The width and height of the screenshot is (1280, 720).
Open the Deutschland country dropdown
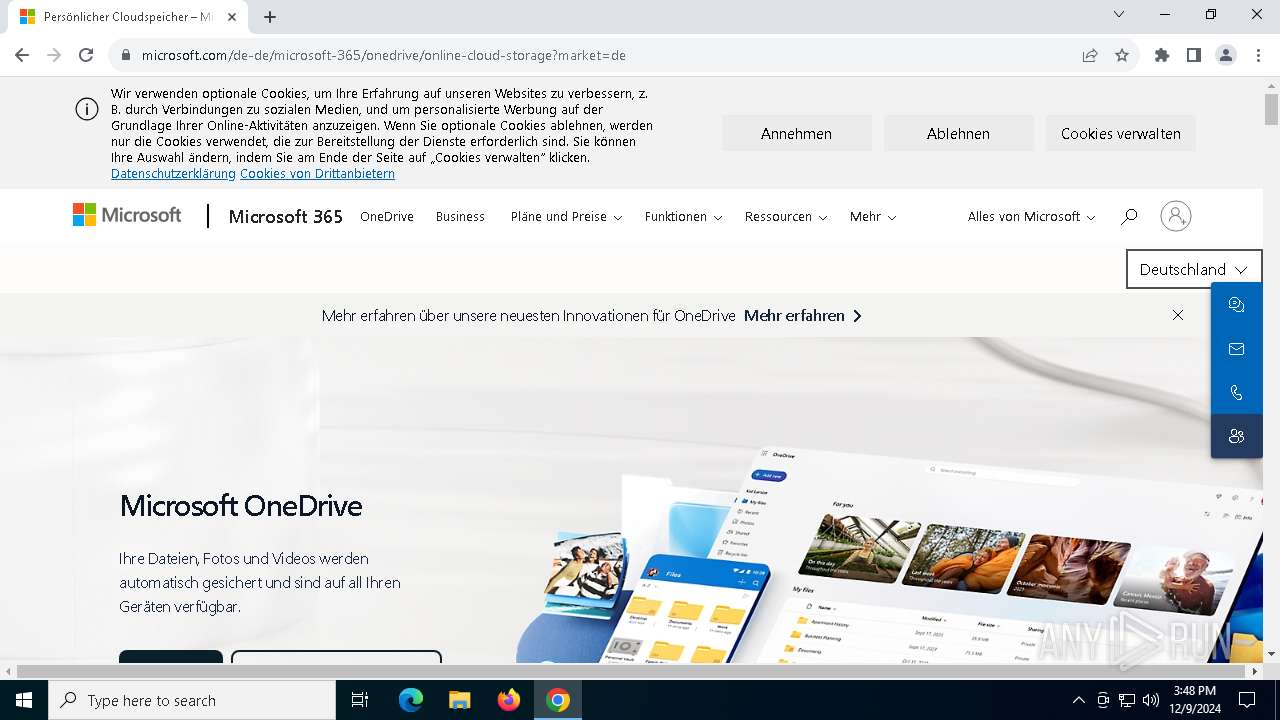click(1194, 269)
